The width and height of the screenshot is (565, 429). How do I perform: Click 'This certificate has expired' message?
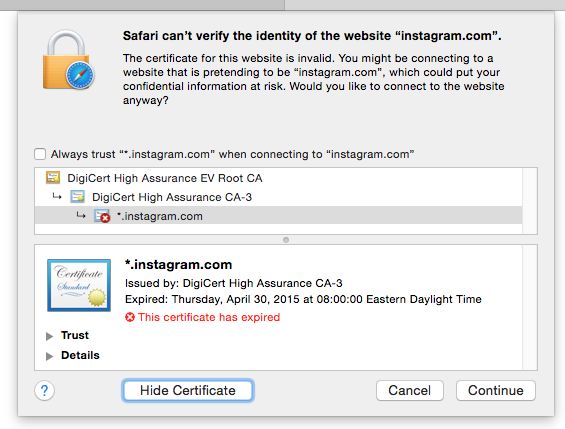[209, 317]
